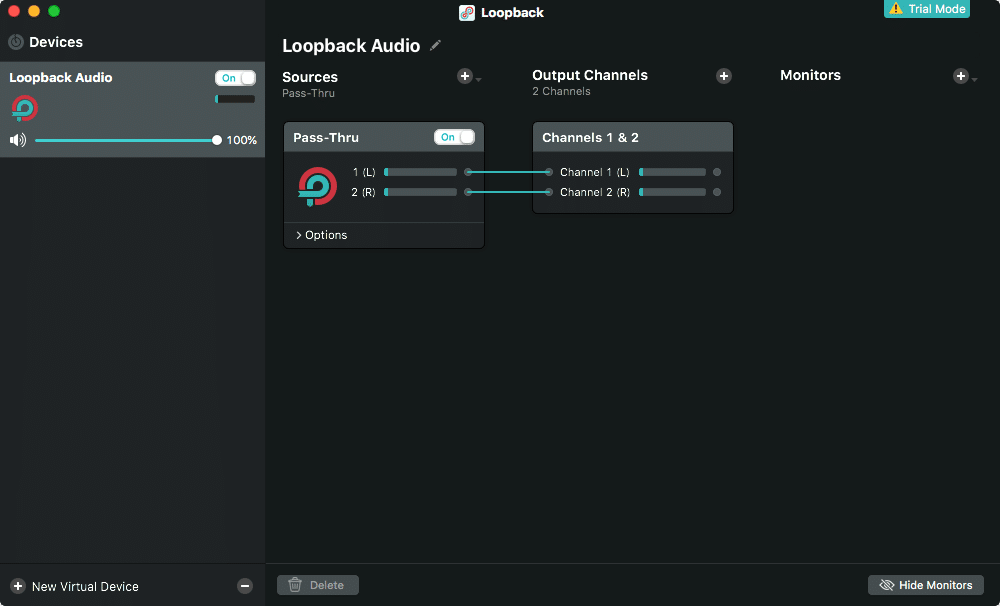Click the source 2 (R) level meter

[x=420, y=192]
